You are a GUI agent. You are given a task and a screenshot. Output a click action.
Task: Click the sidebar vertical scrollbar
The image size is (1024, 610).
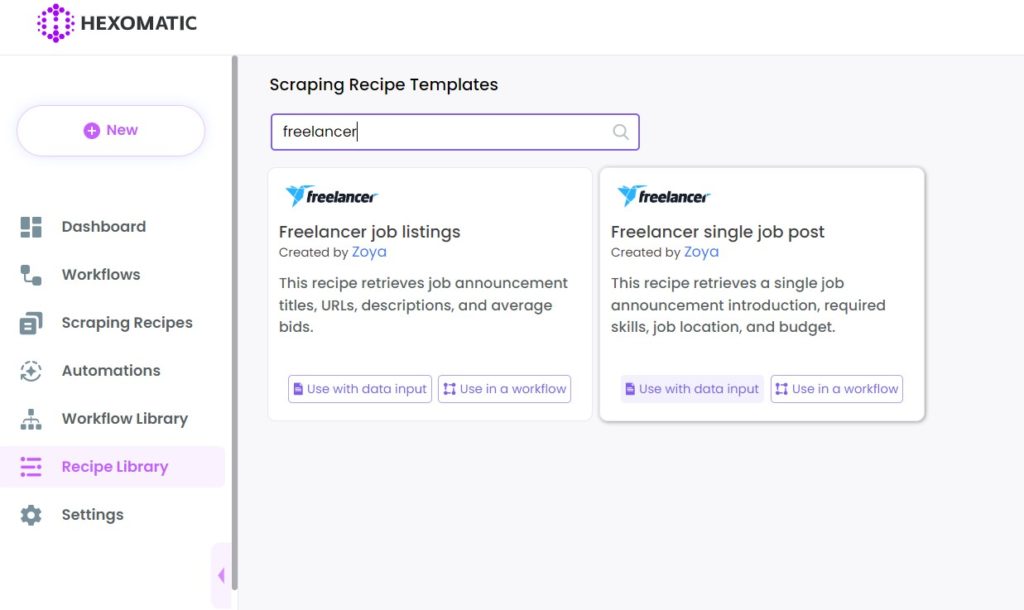click(x=234, y=323)
